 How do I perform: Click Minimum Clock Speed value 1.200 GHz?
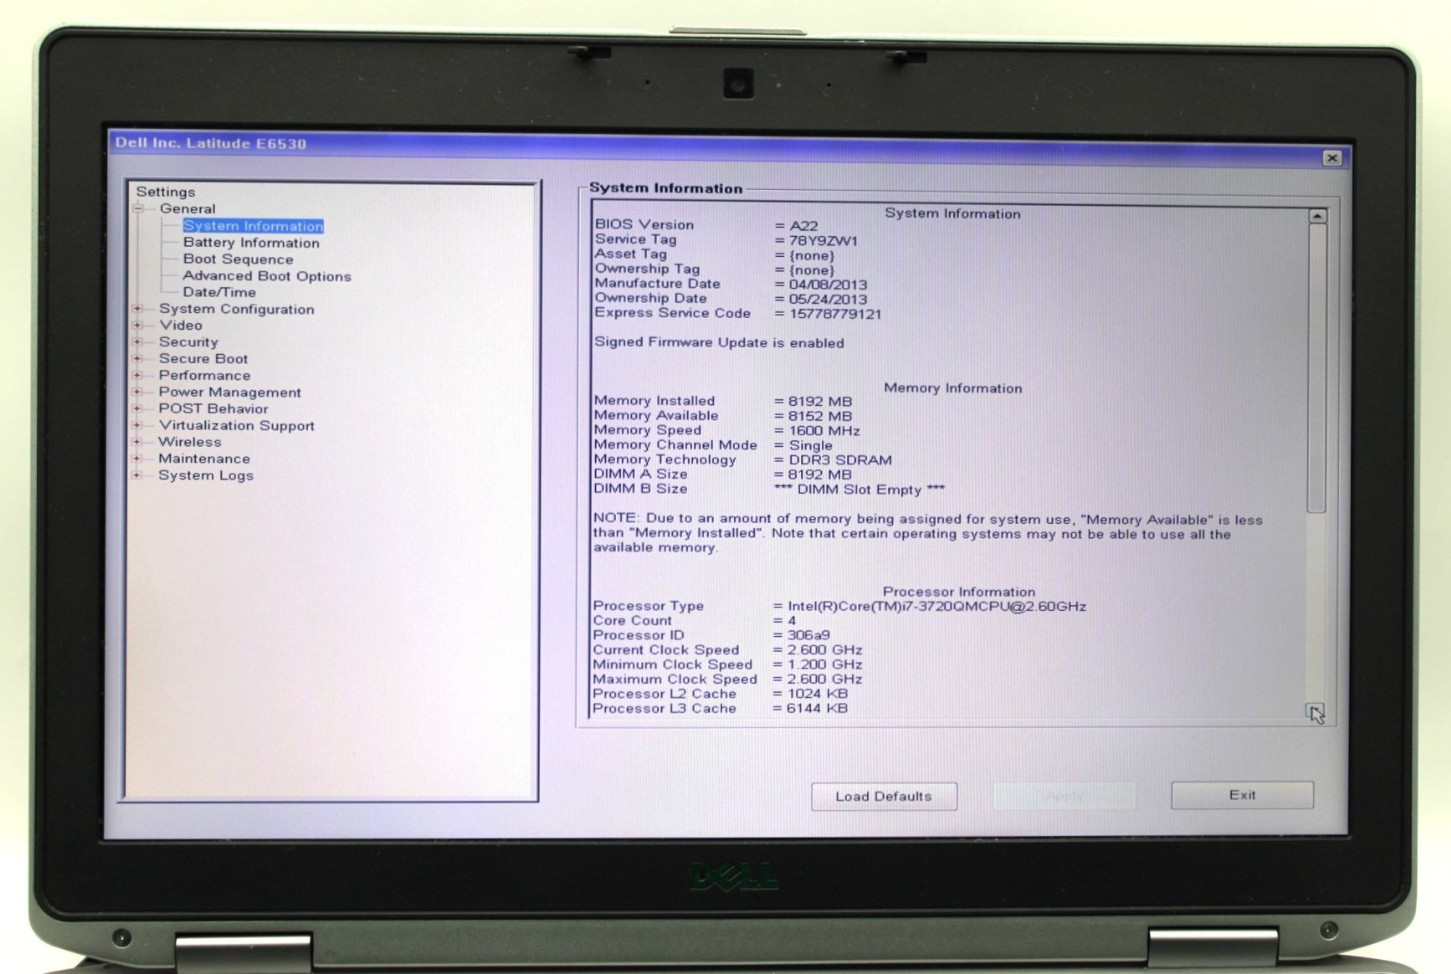point(824,664)
